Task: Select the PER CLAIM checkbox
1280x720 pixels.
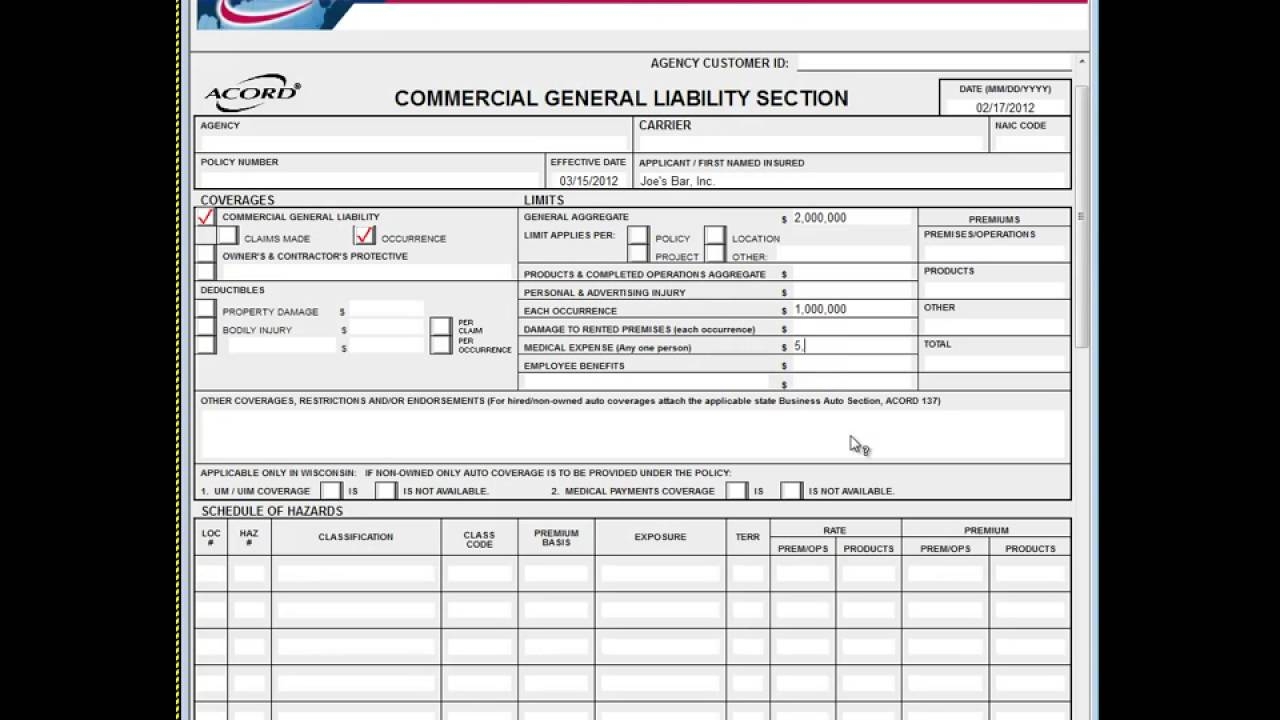Action: click(x=440, y=326)
